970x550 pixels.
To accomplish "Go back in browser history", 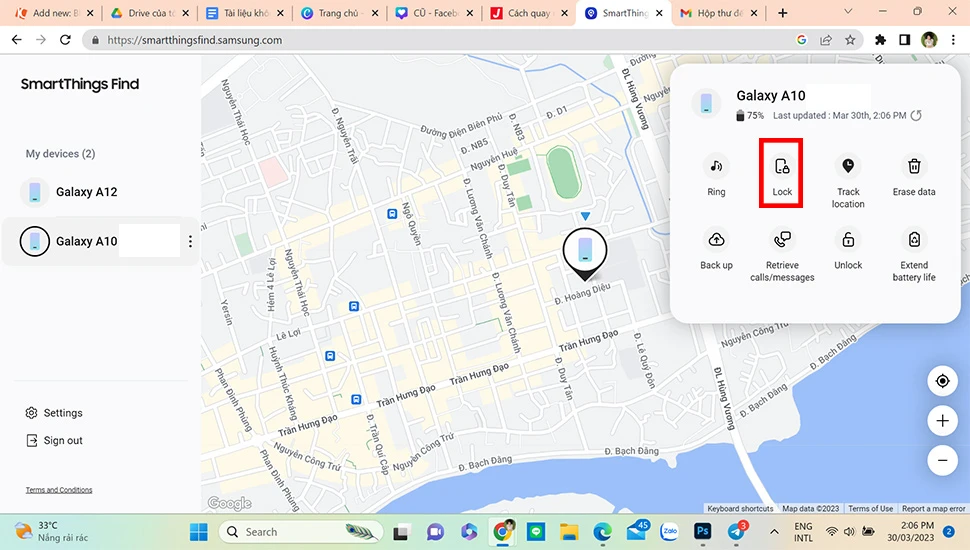I will click(x=17, y=40).
